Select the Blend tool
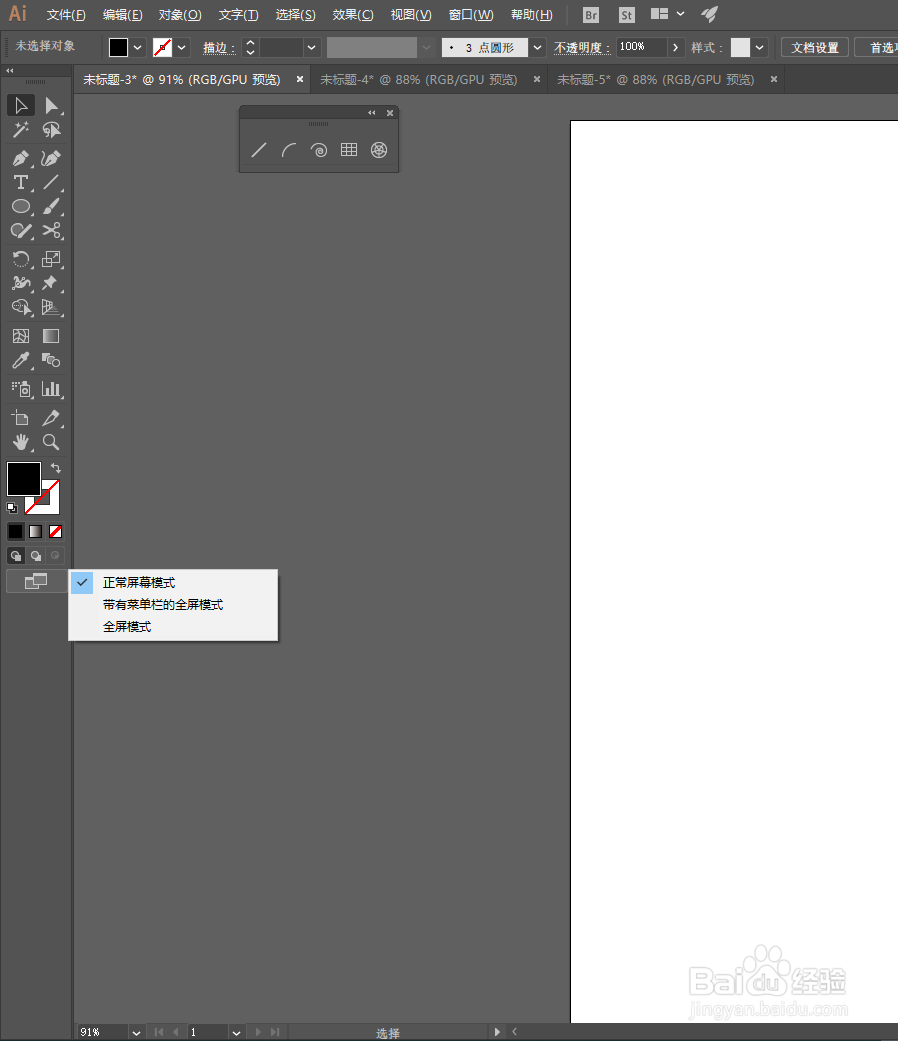This screenshot has width=898, height=1041. coord(51,360)
